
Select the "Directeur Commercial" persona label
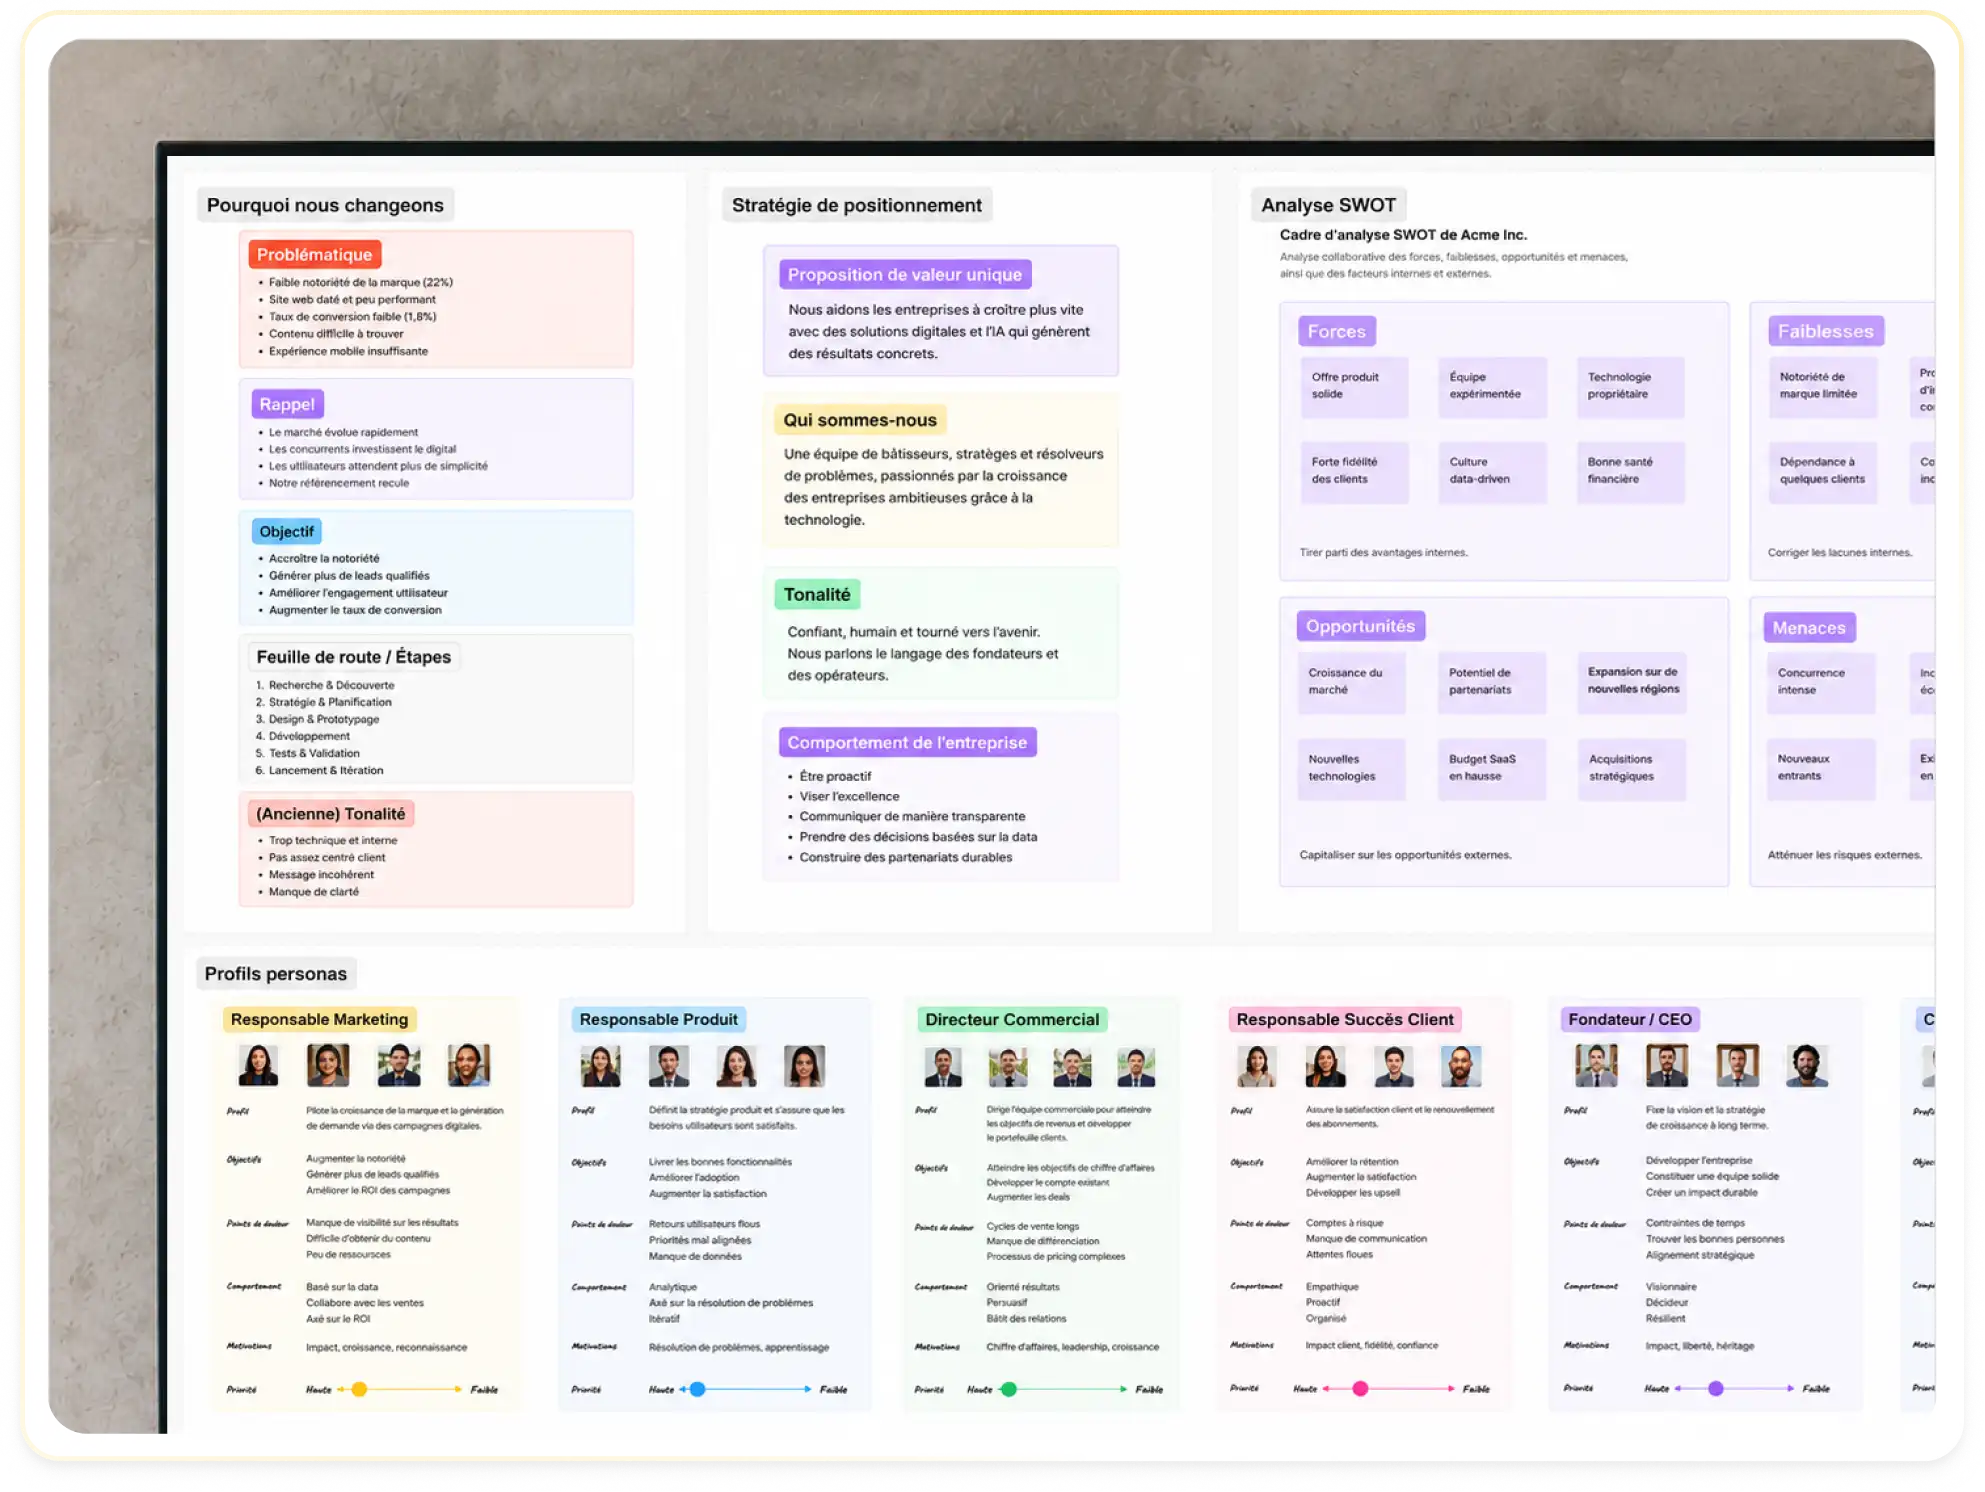(1012, 1020)
